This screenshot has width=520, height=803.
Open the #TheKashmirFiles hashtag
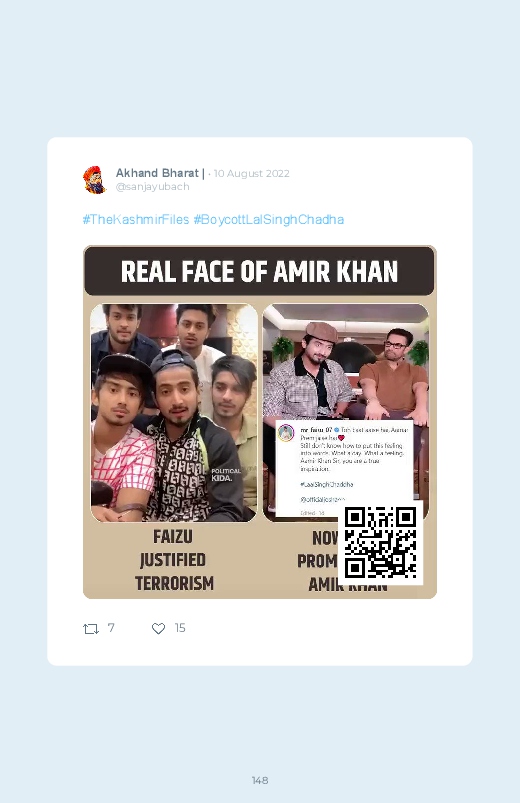136,220
